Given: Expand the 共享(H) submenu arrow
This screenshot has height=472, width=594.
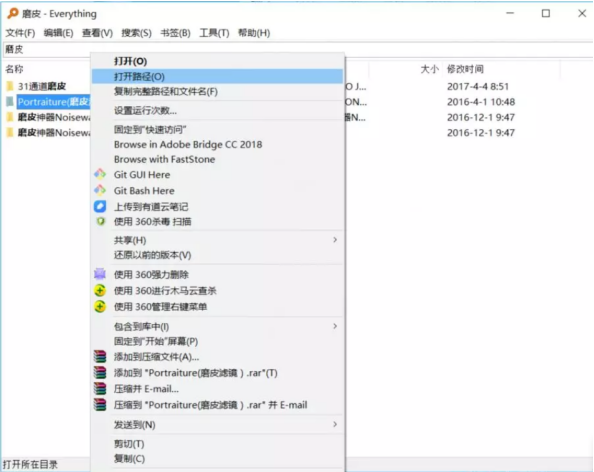Looking at the screenshot, I should 335,240.
